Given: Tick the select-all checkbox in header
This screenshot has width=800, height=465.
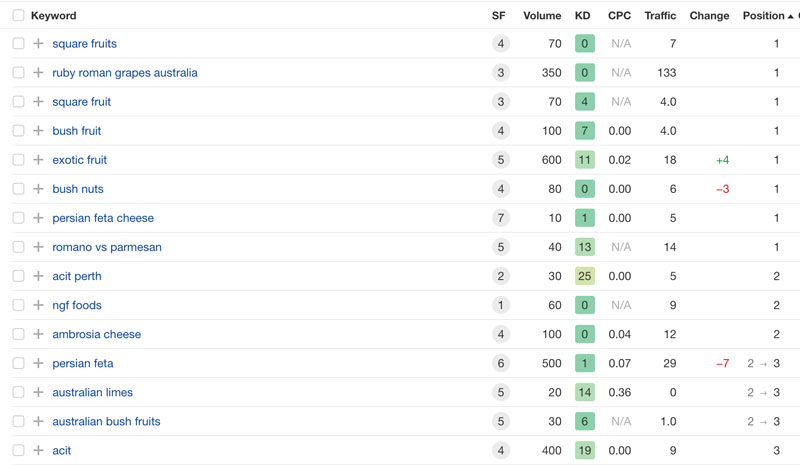Looking at the screenshot, I should (x=18, y=15).
